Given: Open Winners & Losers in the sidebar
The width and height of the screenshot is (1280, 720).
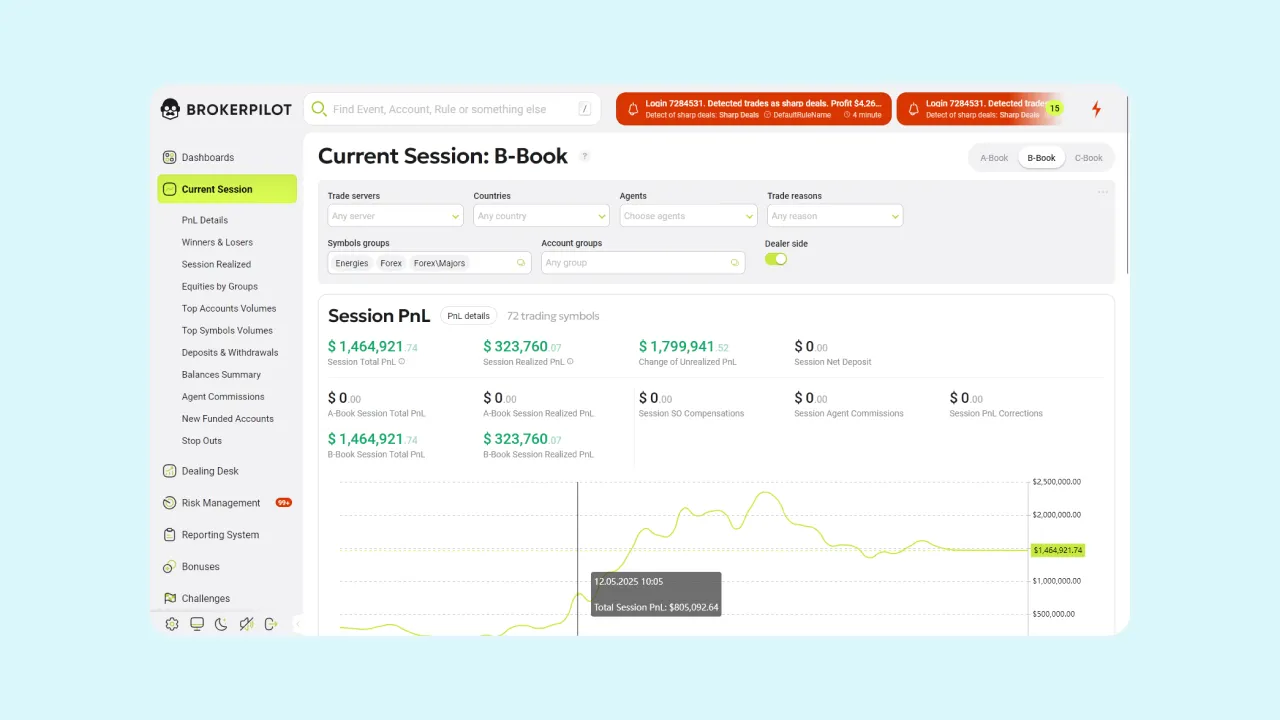Looking at the screenshot, I should coord(217,242).
